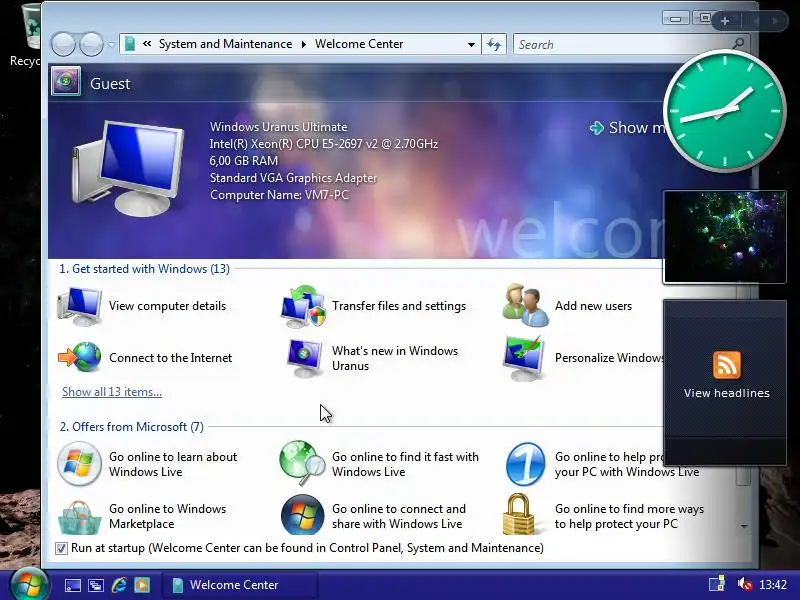The height and width of the screenshot is (600, 800).
Task: Toggle Run at startup checkbox
Action: (61, 548)
